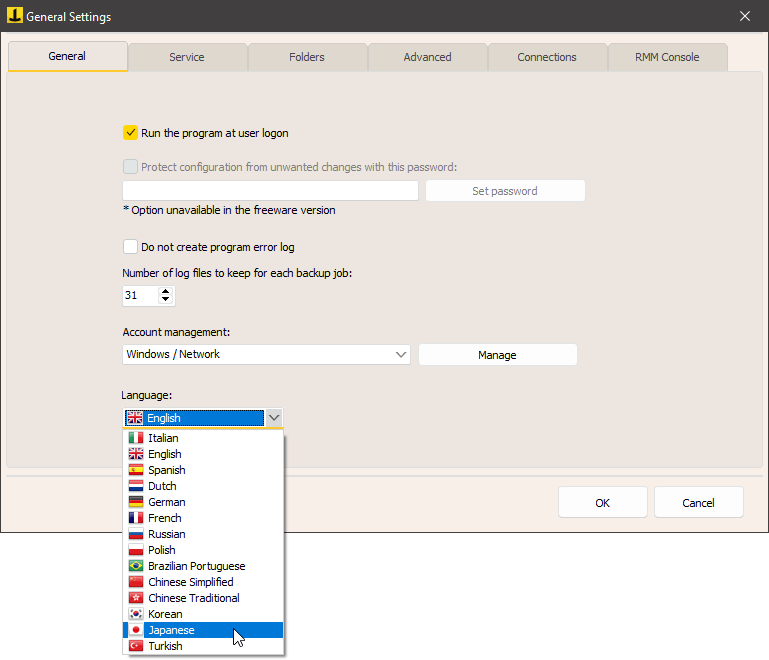Toggle Protect configuration with password checkbox
This screenshot has width=769, height=660.
pyautogui.click(x=130, y=167)
